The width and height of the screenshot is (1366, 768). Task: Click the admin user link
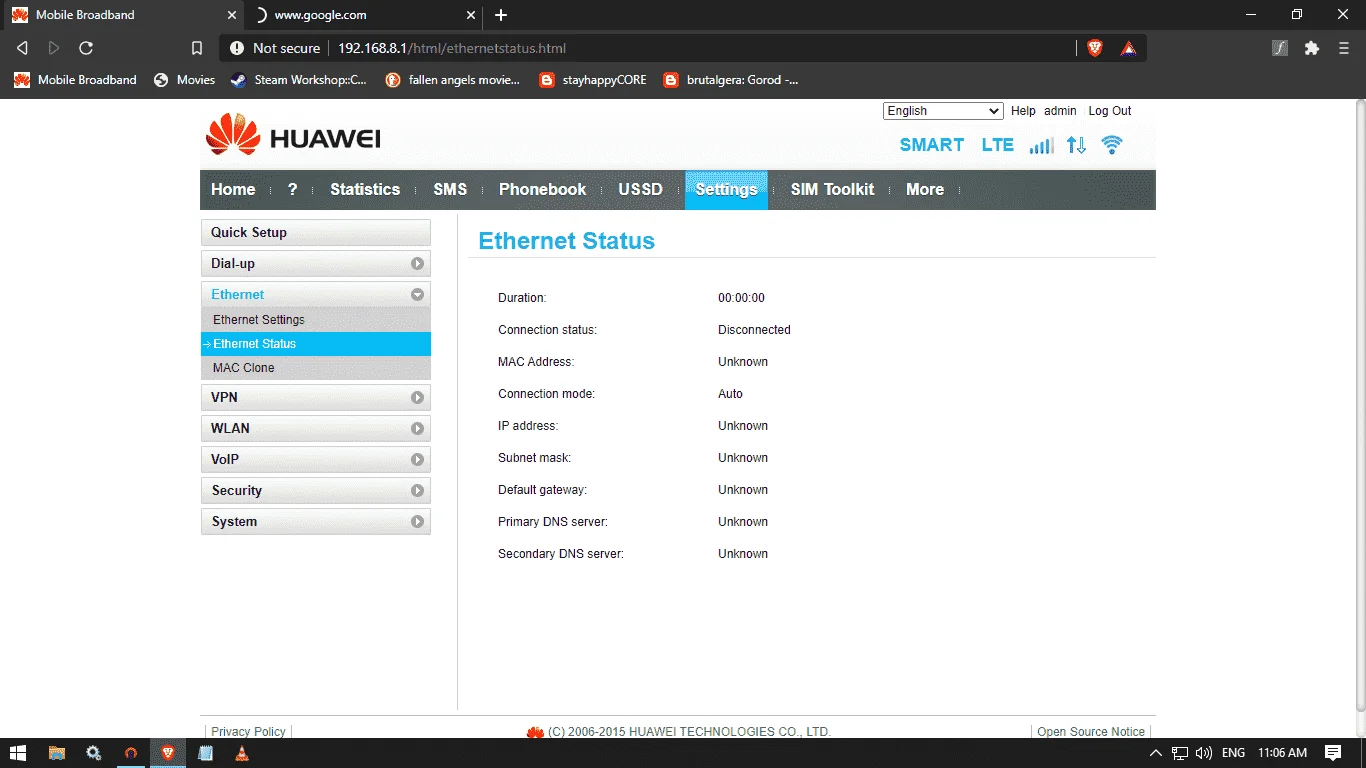tap(1060, 111)
